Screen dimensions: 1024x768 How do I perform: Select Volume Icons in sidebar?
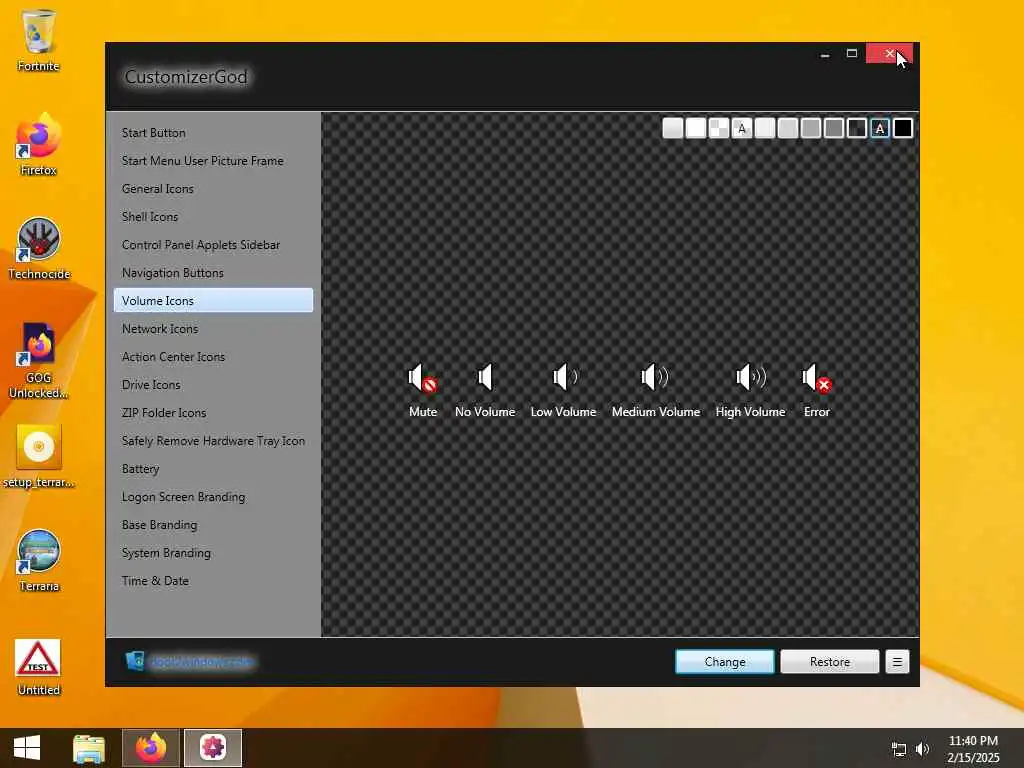click(213, 300)
